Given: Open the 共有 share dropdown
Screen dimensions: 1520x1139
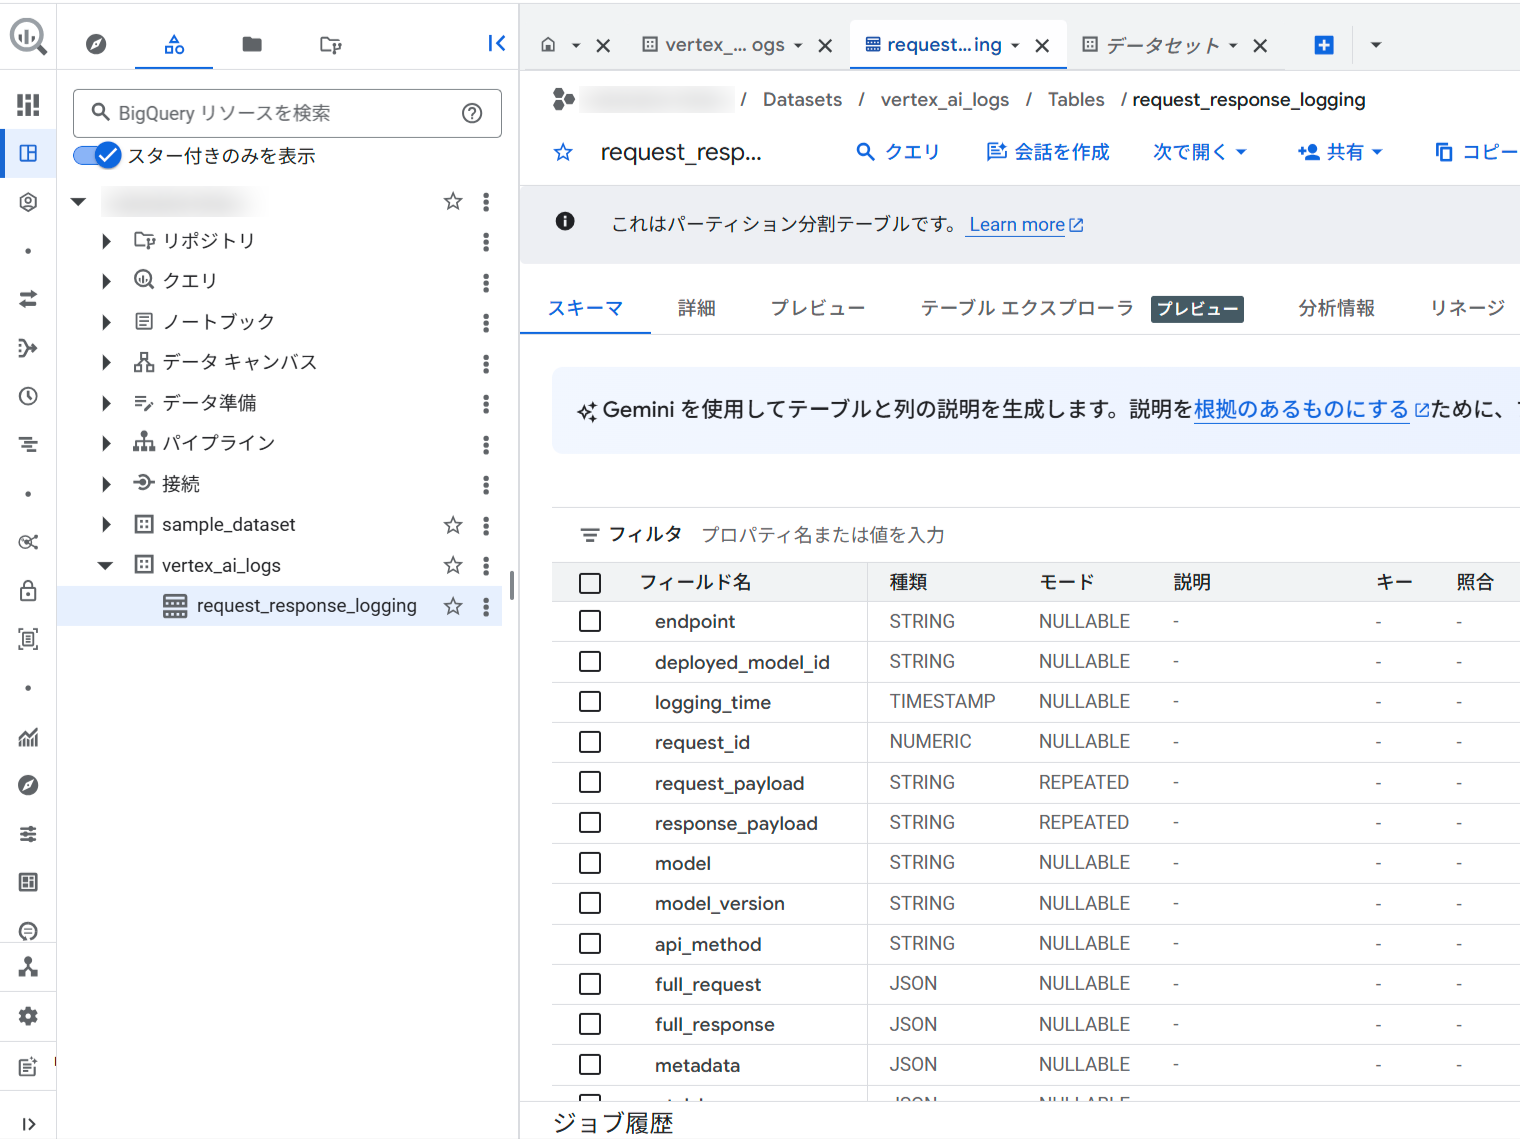Looking at the screenshot, I should point(1340,152).
